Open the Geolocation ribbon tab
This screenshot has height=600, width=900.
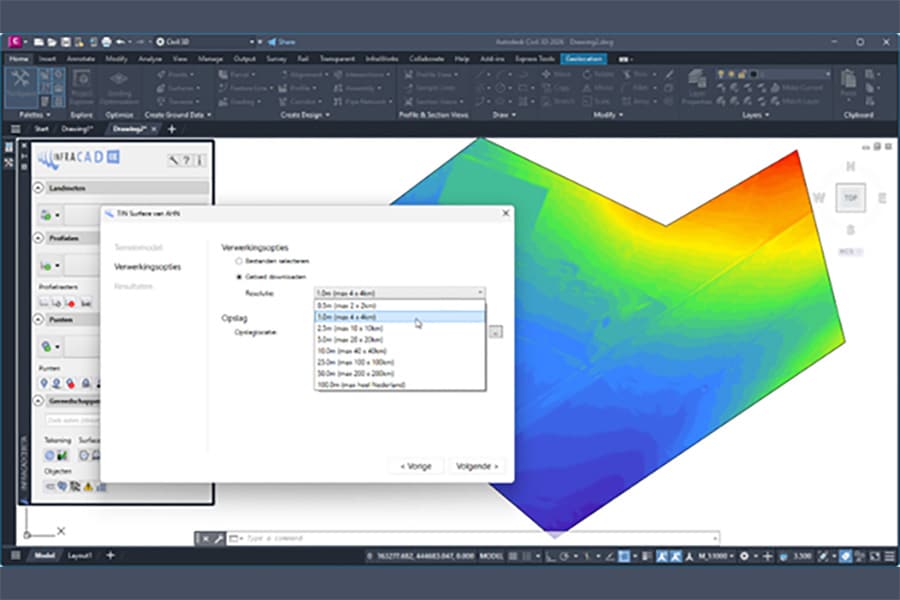(583, 59)
